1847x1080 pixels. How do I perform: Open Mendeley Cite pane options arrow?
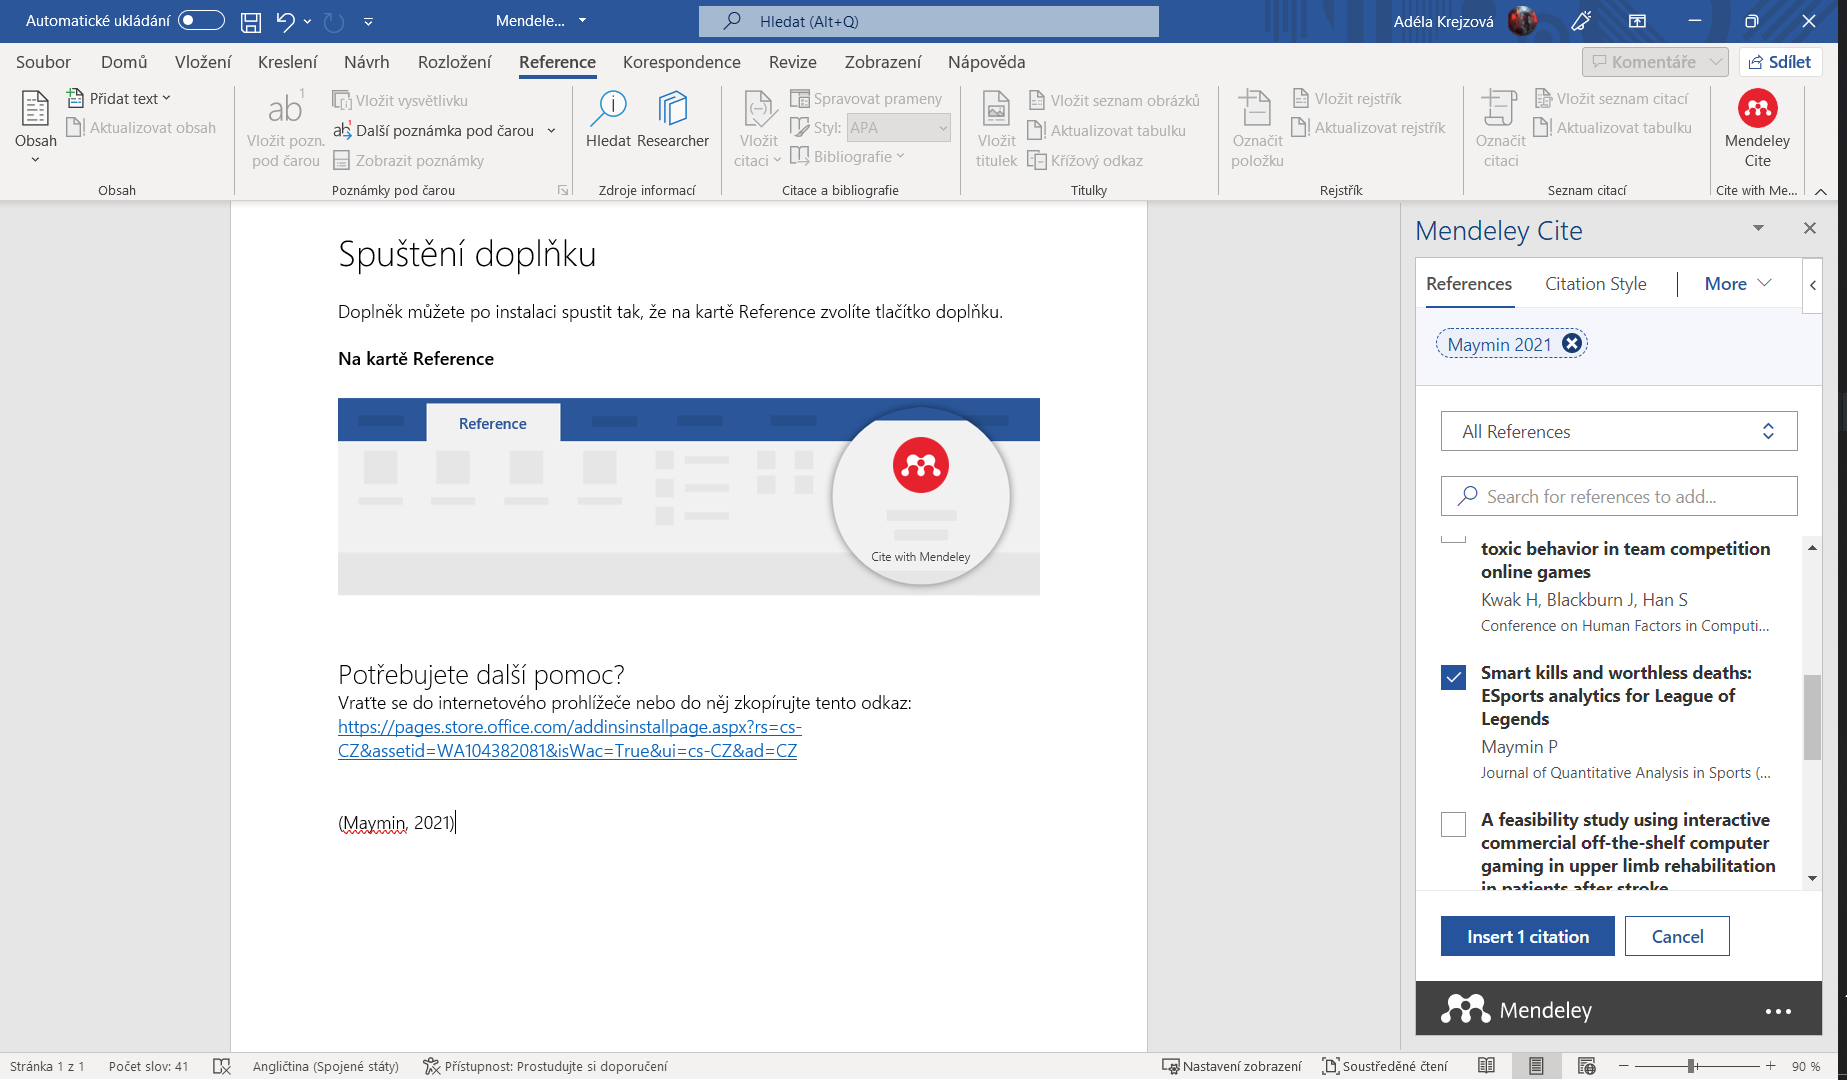1758,229
